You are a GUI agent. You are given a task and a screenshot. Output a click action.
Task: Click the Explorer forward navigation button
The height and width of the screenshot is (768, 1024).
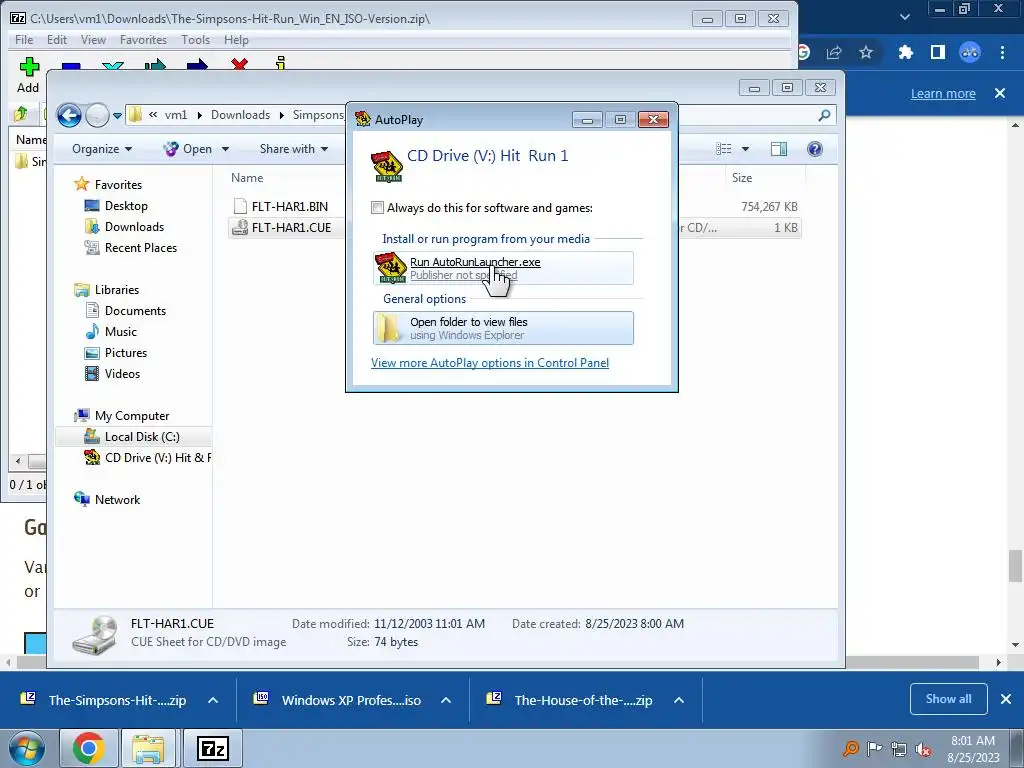(97, 116)
